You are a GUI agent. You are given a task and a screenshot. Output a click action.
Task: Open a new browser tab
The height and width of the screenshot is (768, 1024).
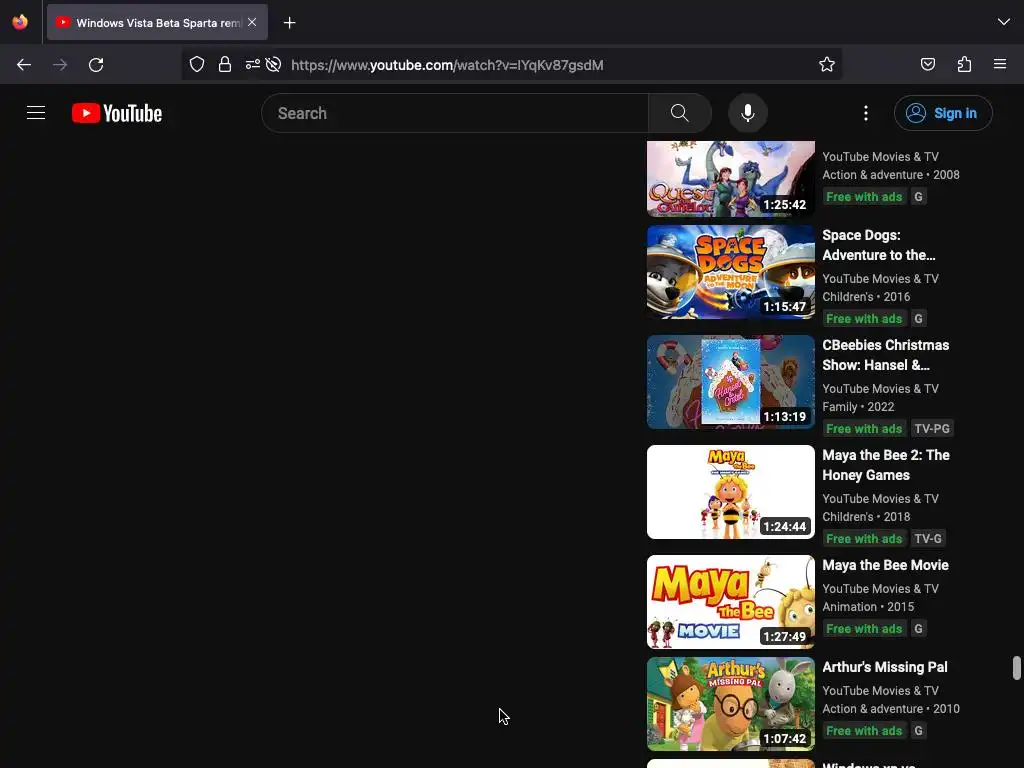[289, 23]
